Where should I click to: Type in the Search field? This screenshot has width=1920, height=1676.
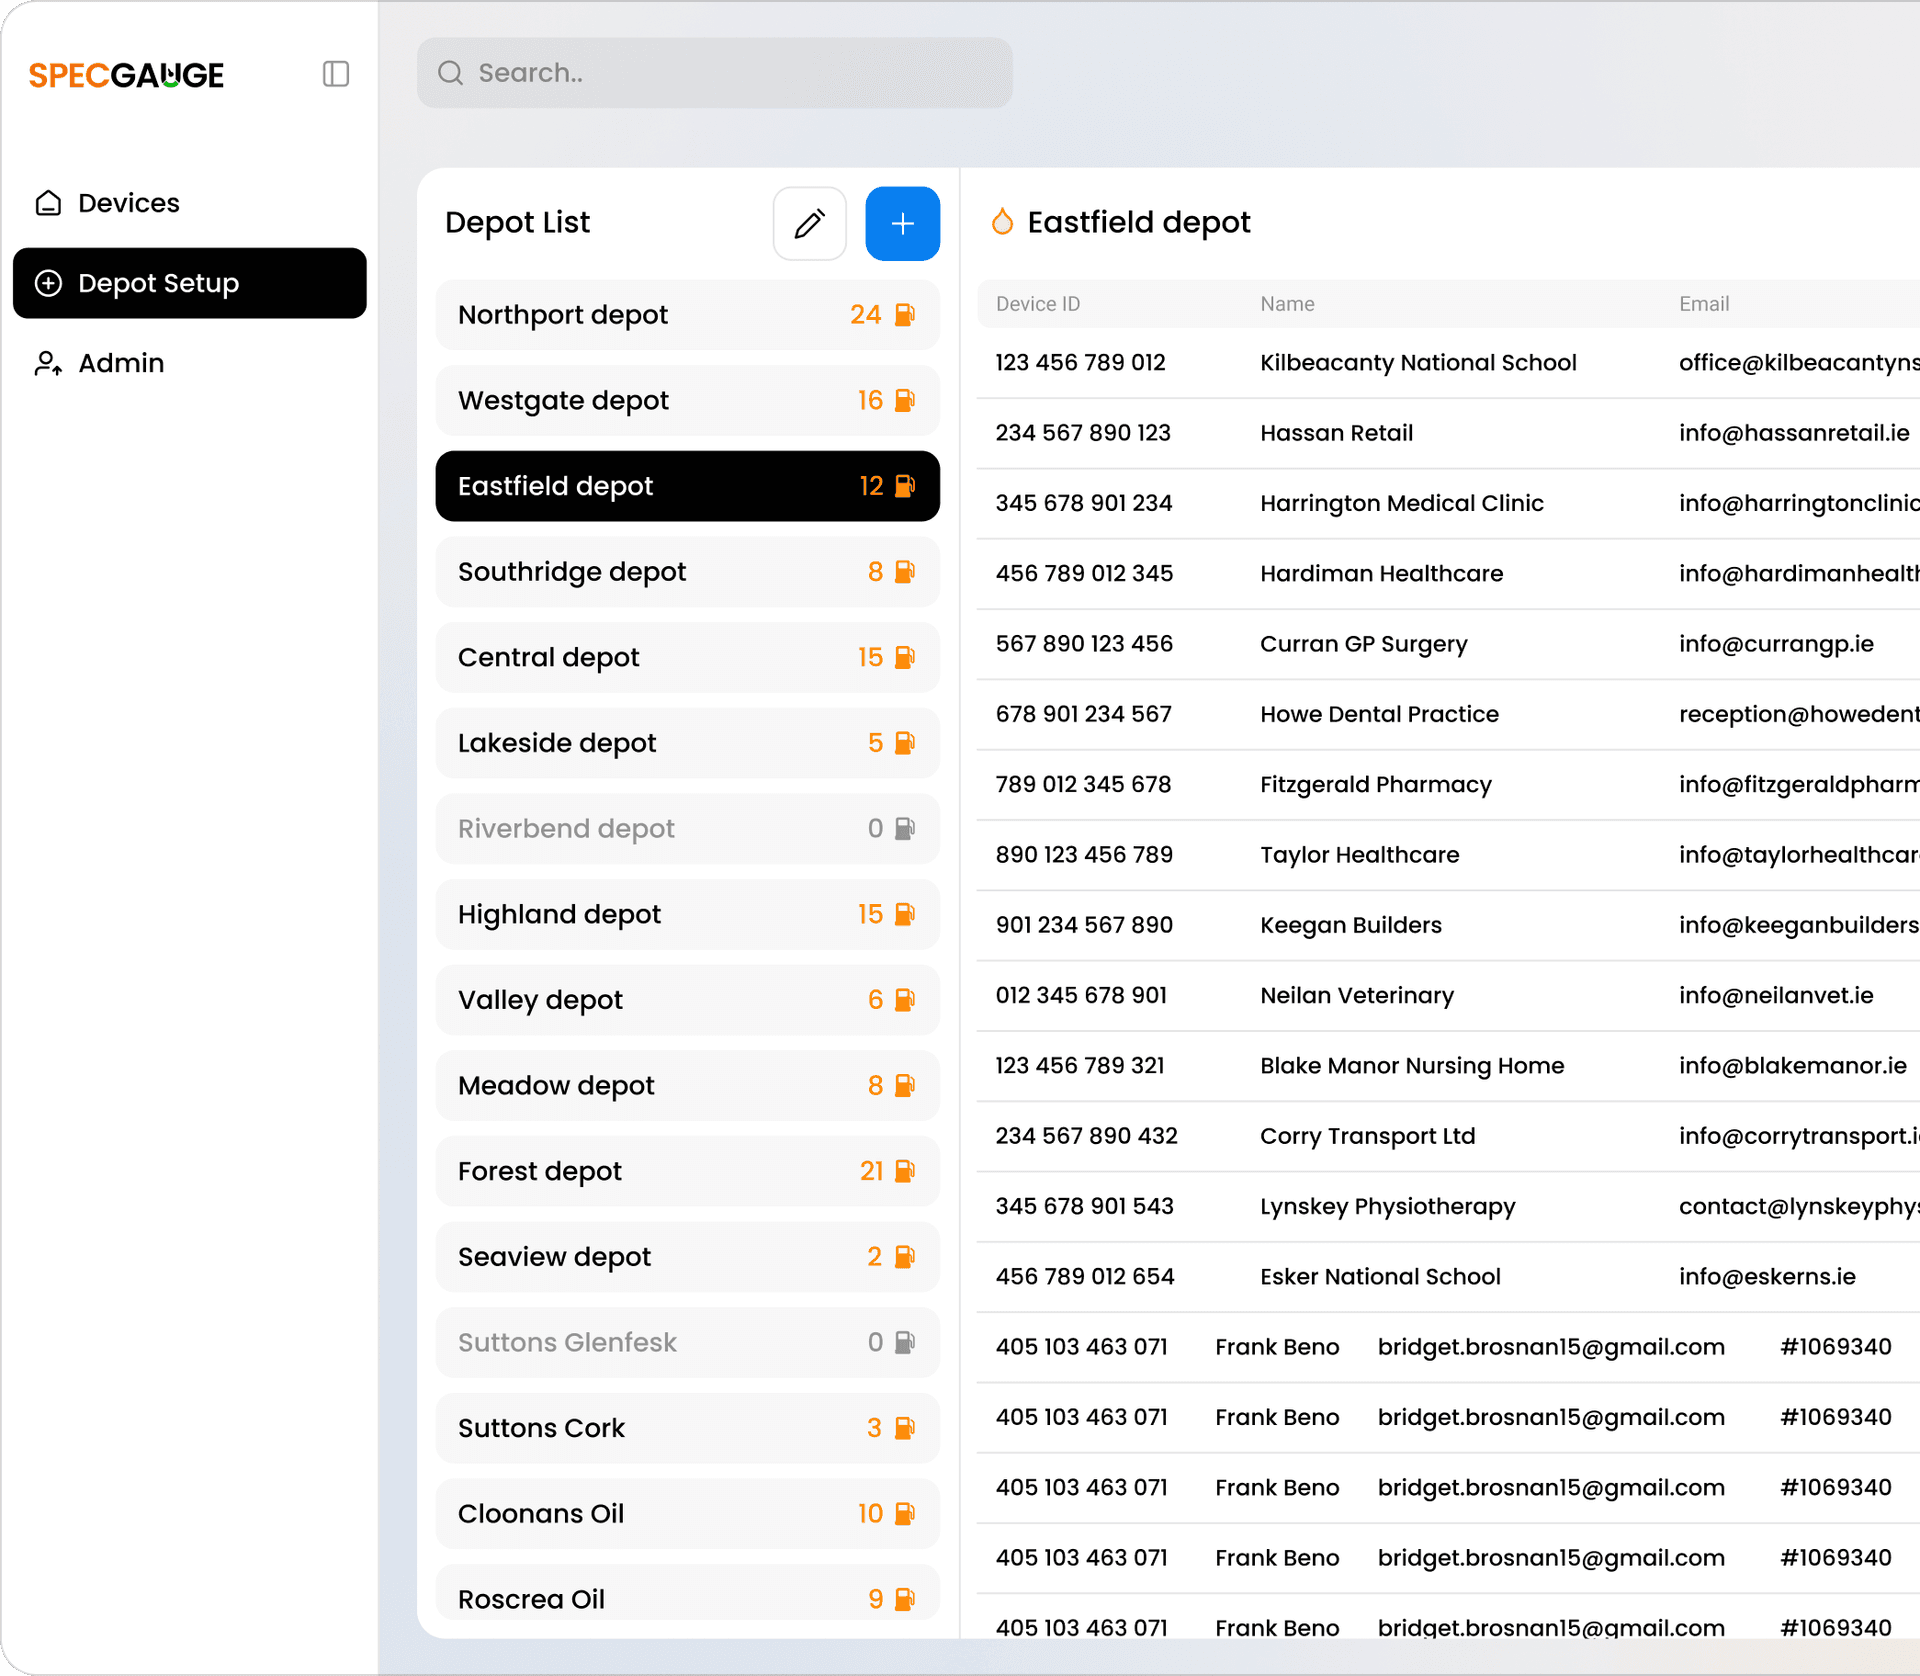(740, 73)
